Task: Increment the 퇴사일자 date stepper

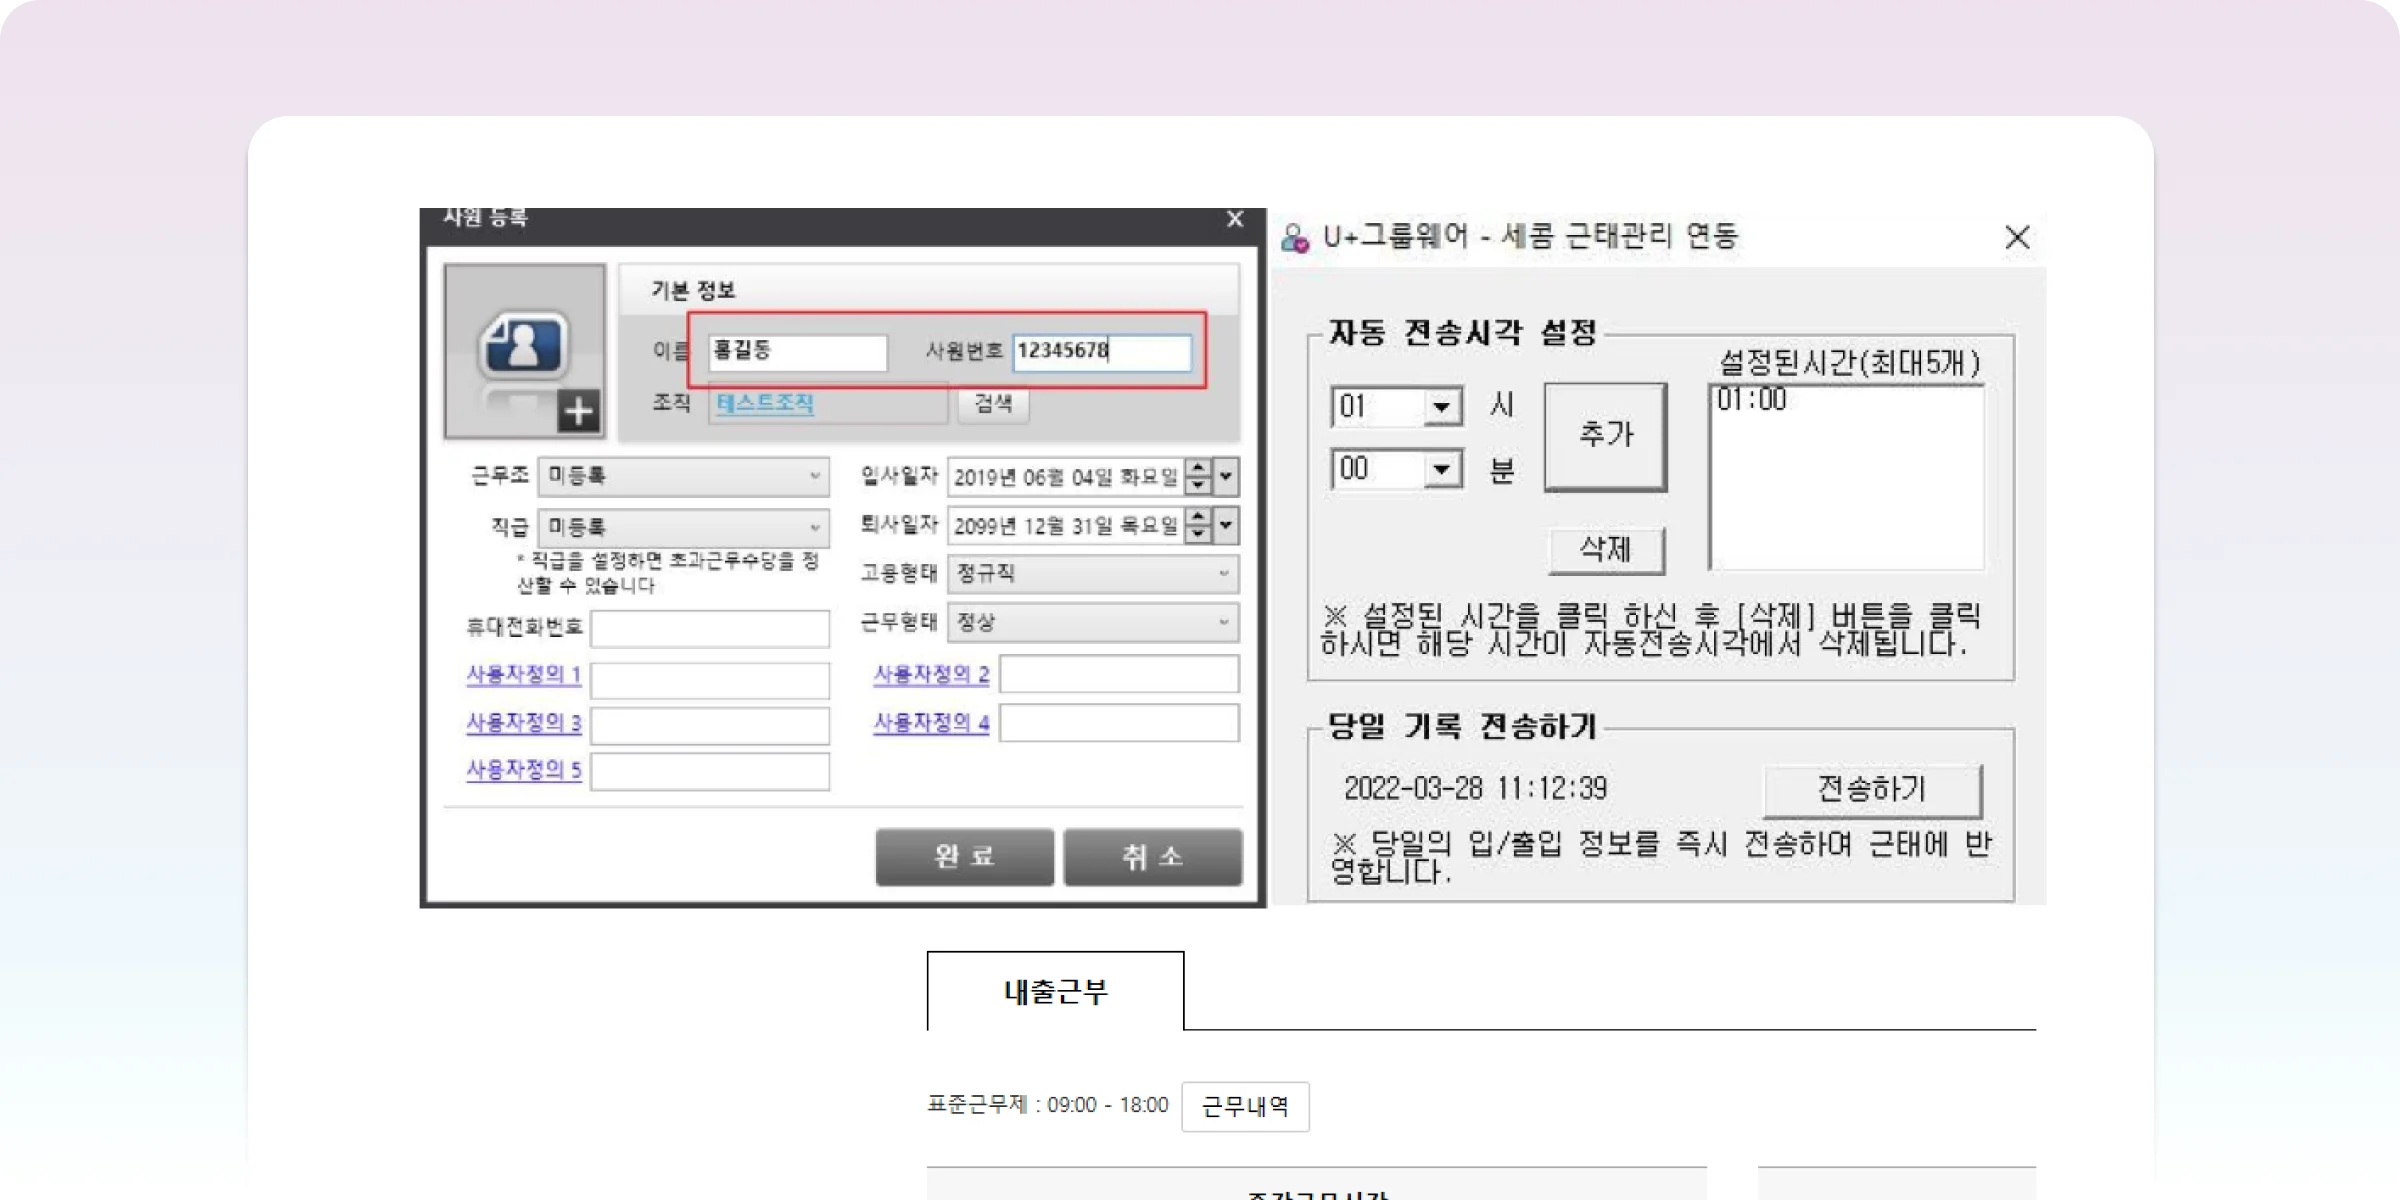Action: click(x=1198, y=517)
